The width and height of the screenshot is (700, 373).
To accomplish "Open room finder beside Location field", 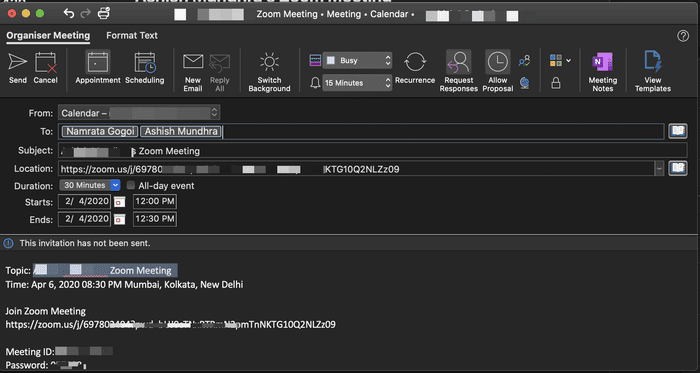I will click(678, 168).
